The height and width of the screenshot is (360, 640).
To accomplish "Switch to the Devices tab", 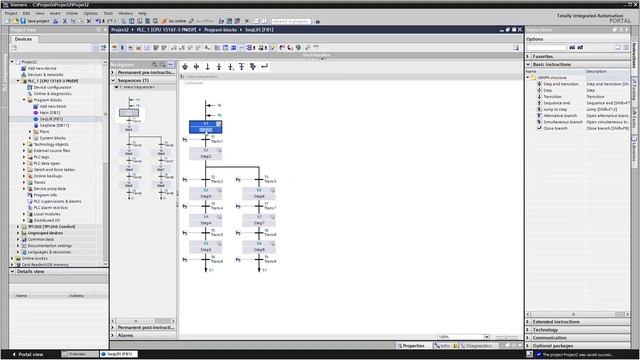I will 23,39.
